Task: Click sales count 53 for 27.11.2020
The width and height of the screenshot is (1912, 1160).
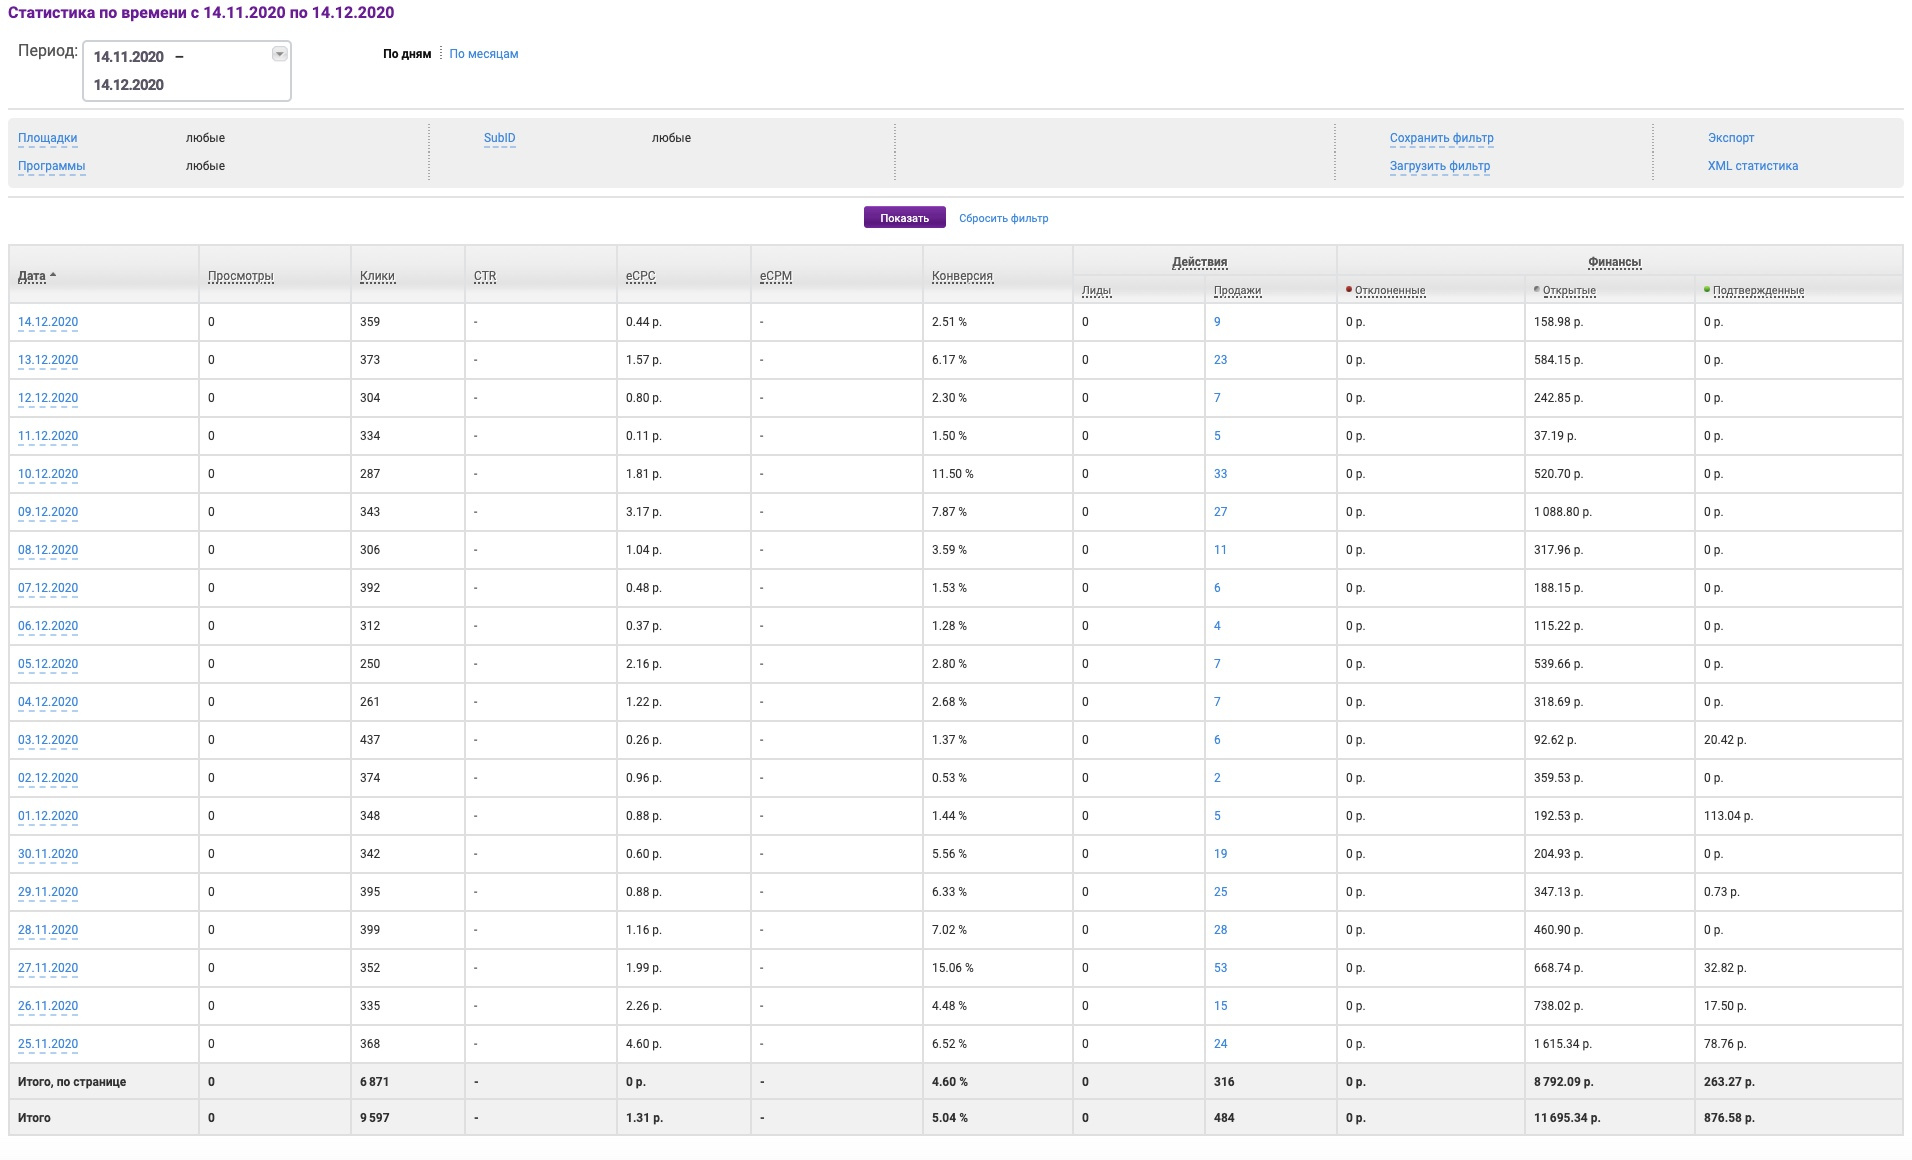Action: point(1221,968)
